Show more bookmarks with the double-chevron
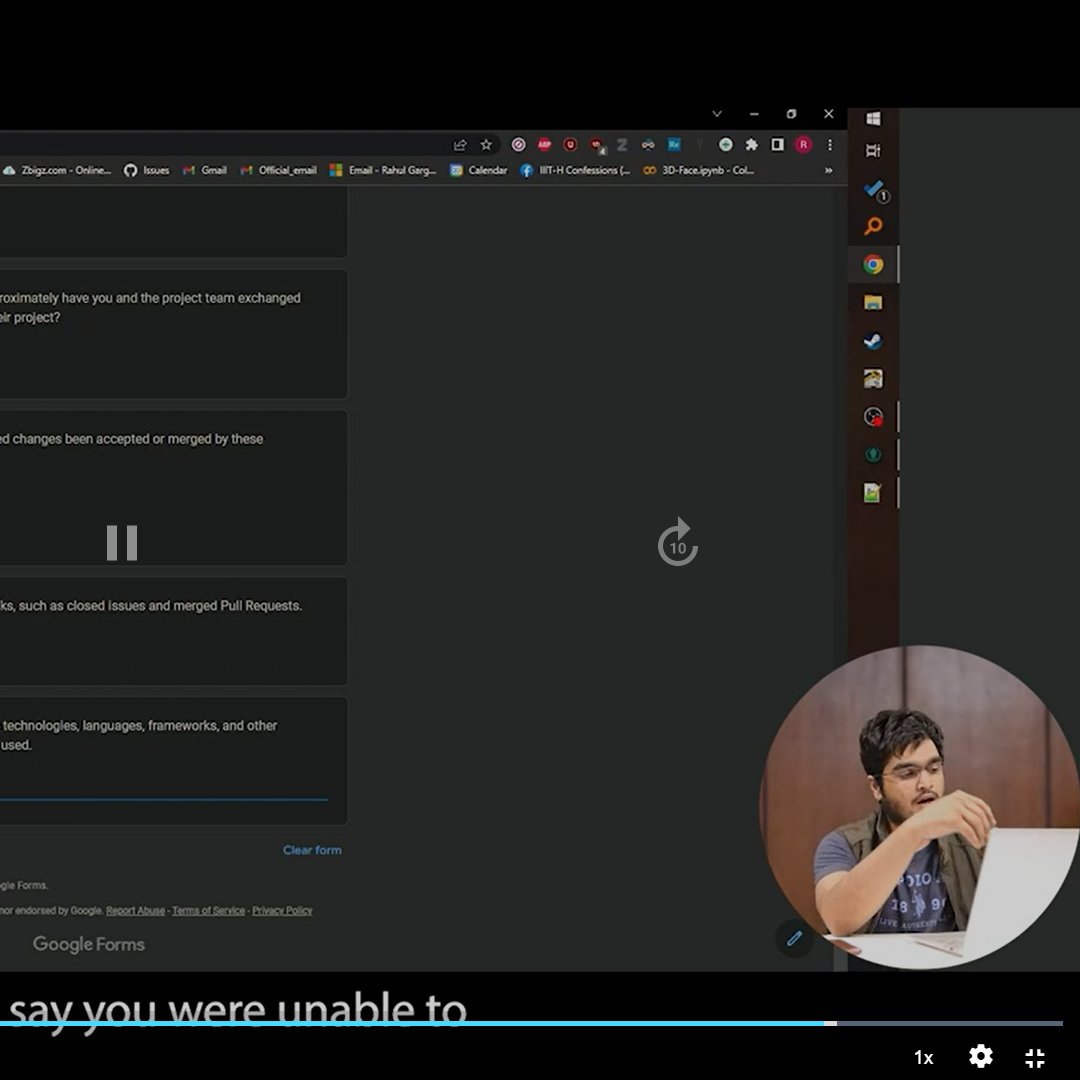Screen dimensions: 1080x1080 [x=829, y=170]
